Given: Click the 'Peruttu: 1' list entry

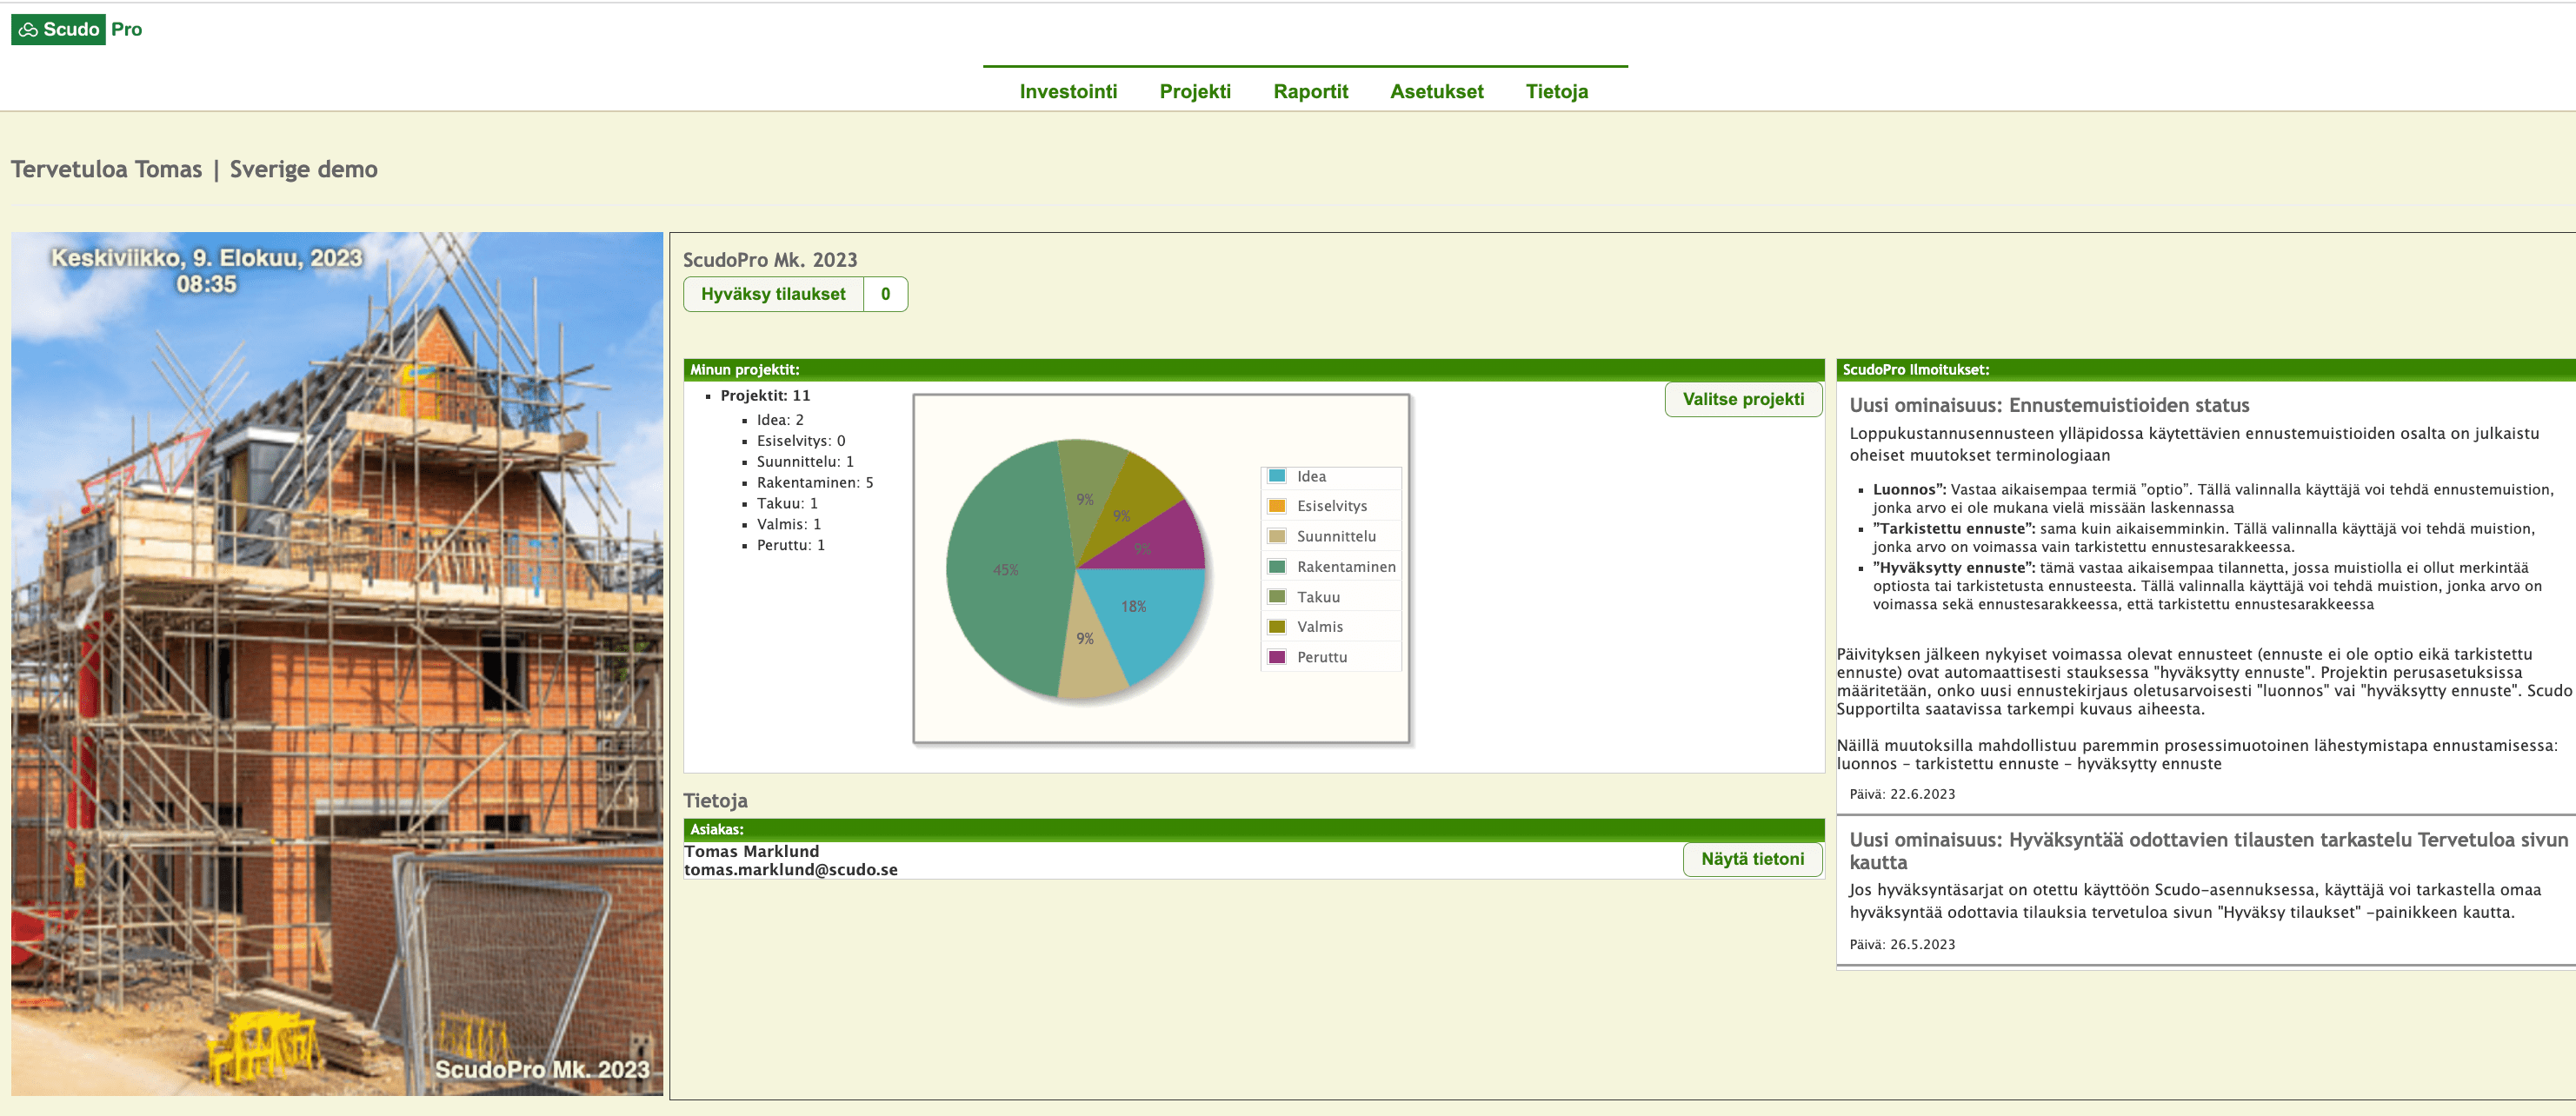Looking at the screenshot, I should (791, 546).
